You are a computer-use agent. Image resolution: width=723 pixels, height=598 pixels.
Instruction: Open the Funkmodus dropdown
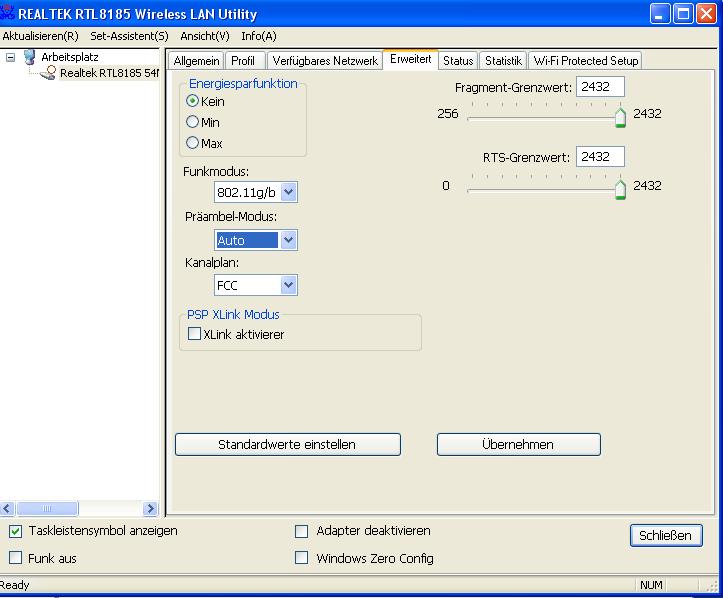pos(288,193)
